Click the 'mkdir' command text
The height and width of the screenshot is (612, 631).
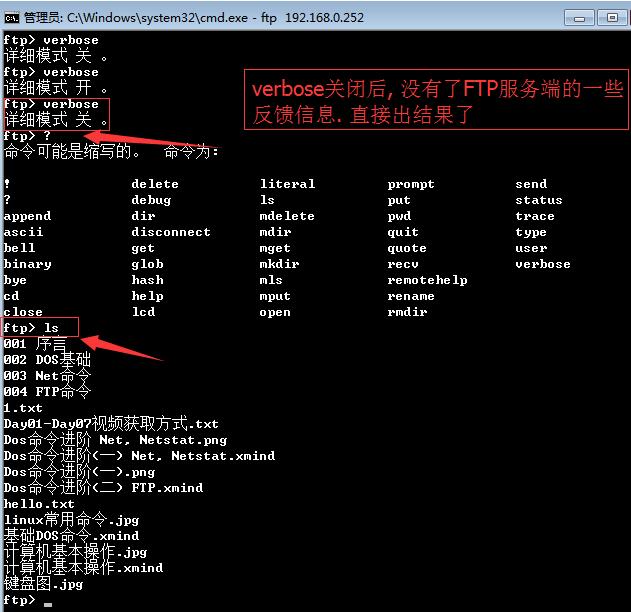[x=279, y=264]
